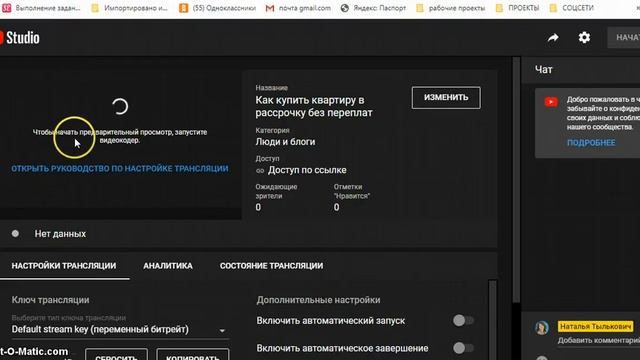Open Одноклассники bookmark in bookmarks bar
This screenshot has width=640, height=360.
(218, 8)
